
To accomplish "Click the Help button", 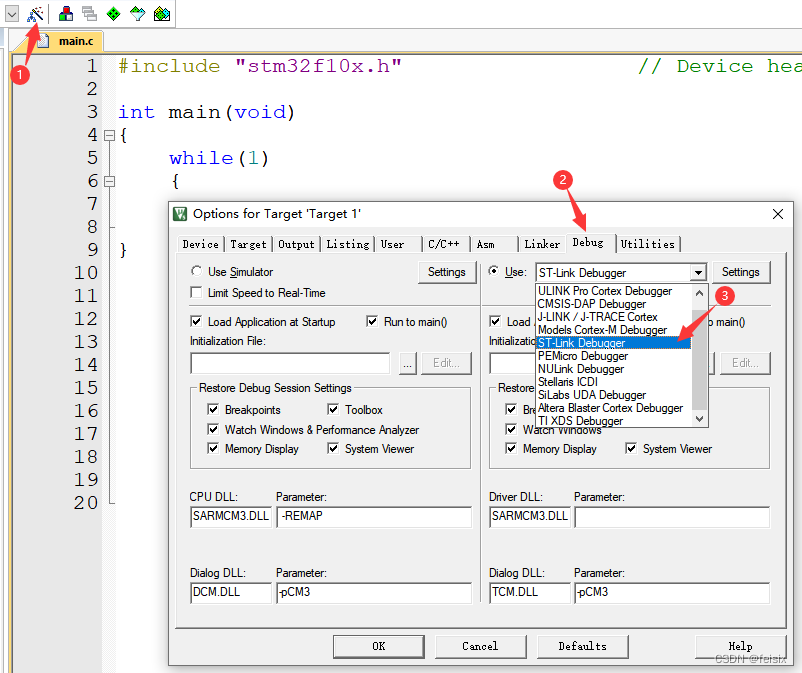I will pos(740,646).
